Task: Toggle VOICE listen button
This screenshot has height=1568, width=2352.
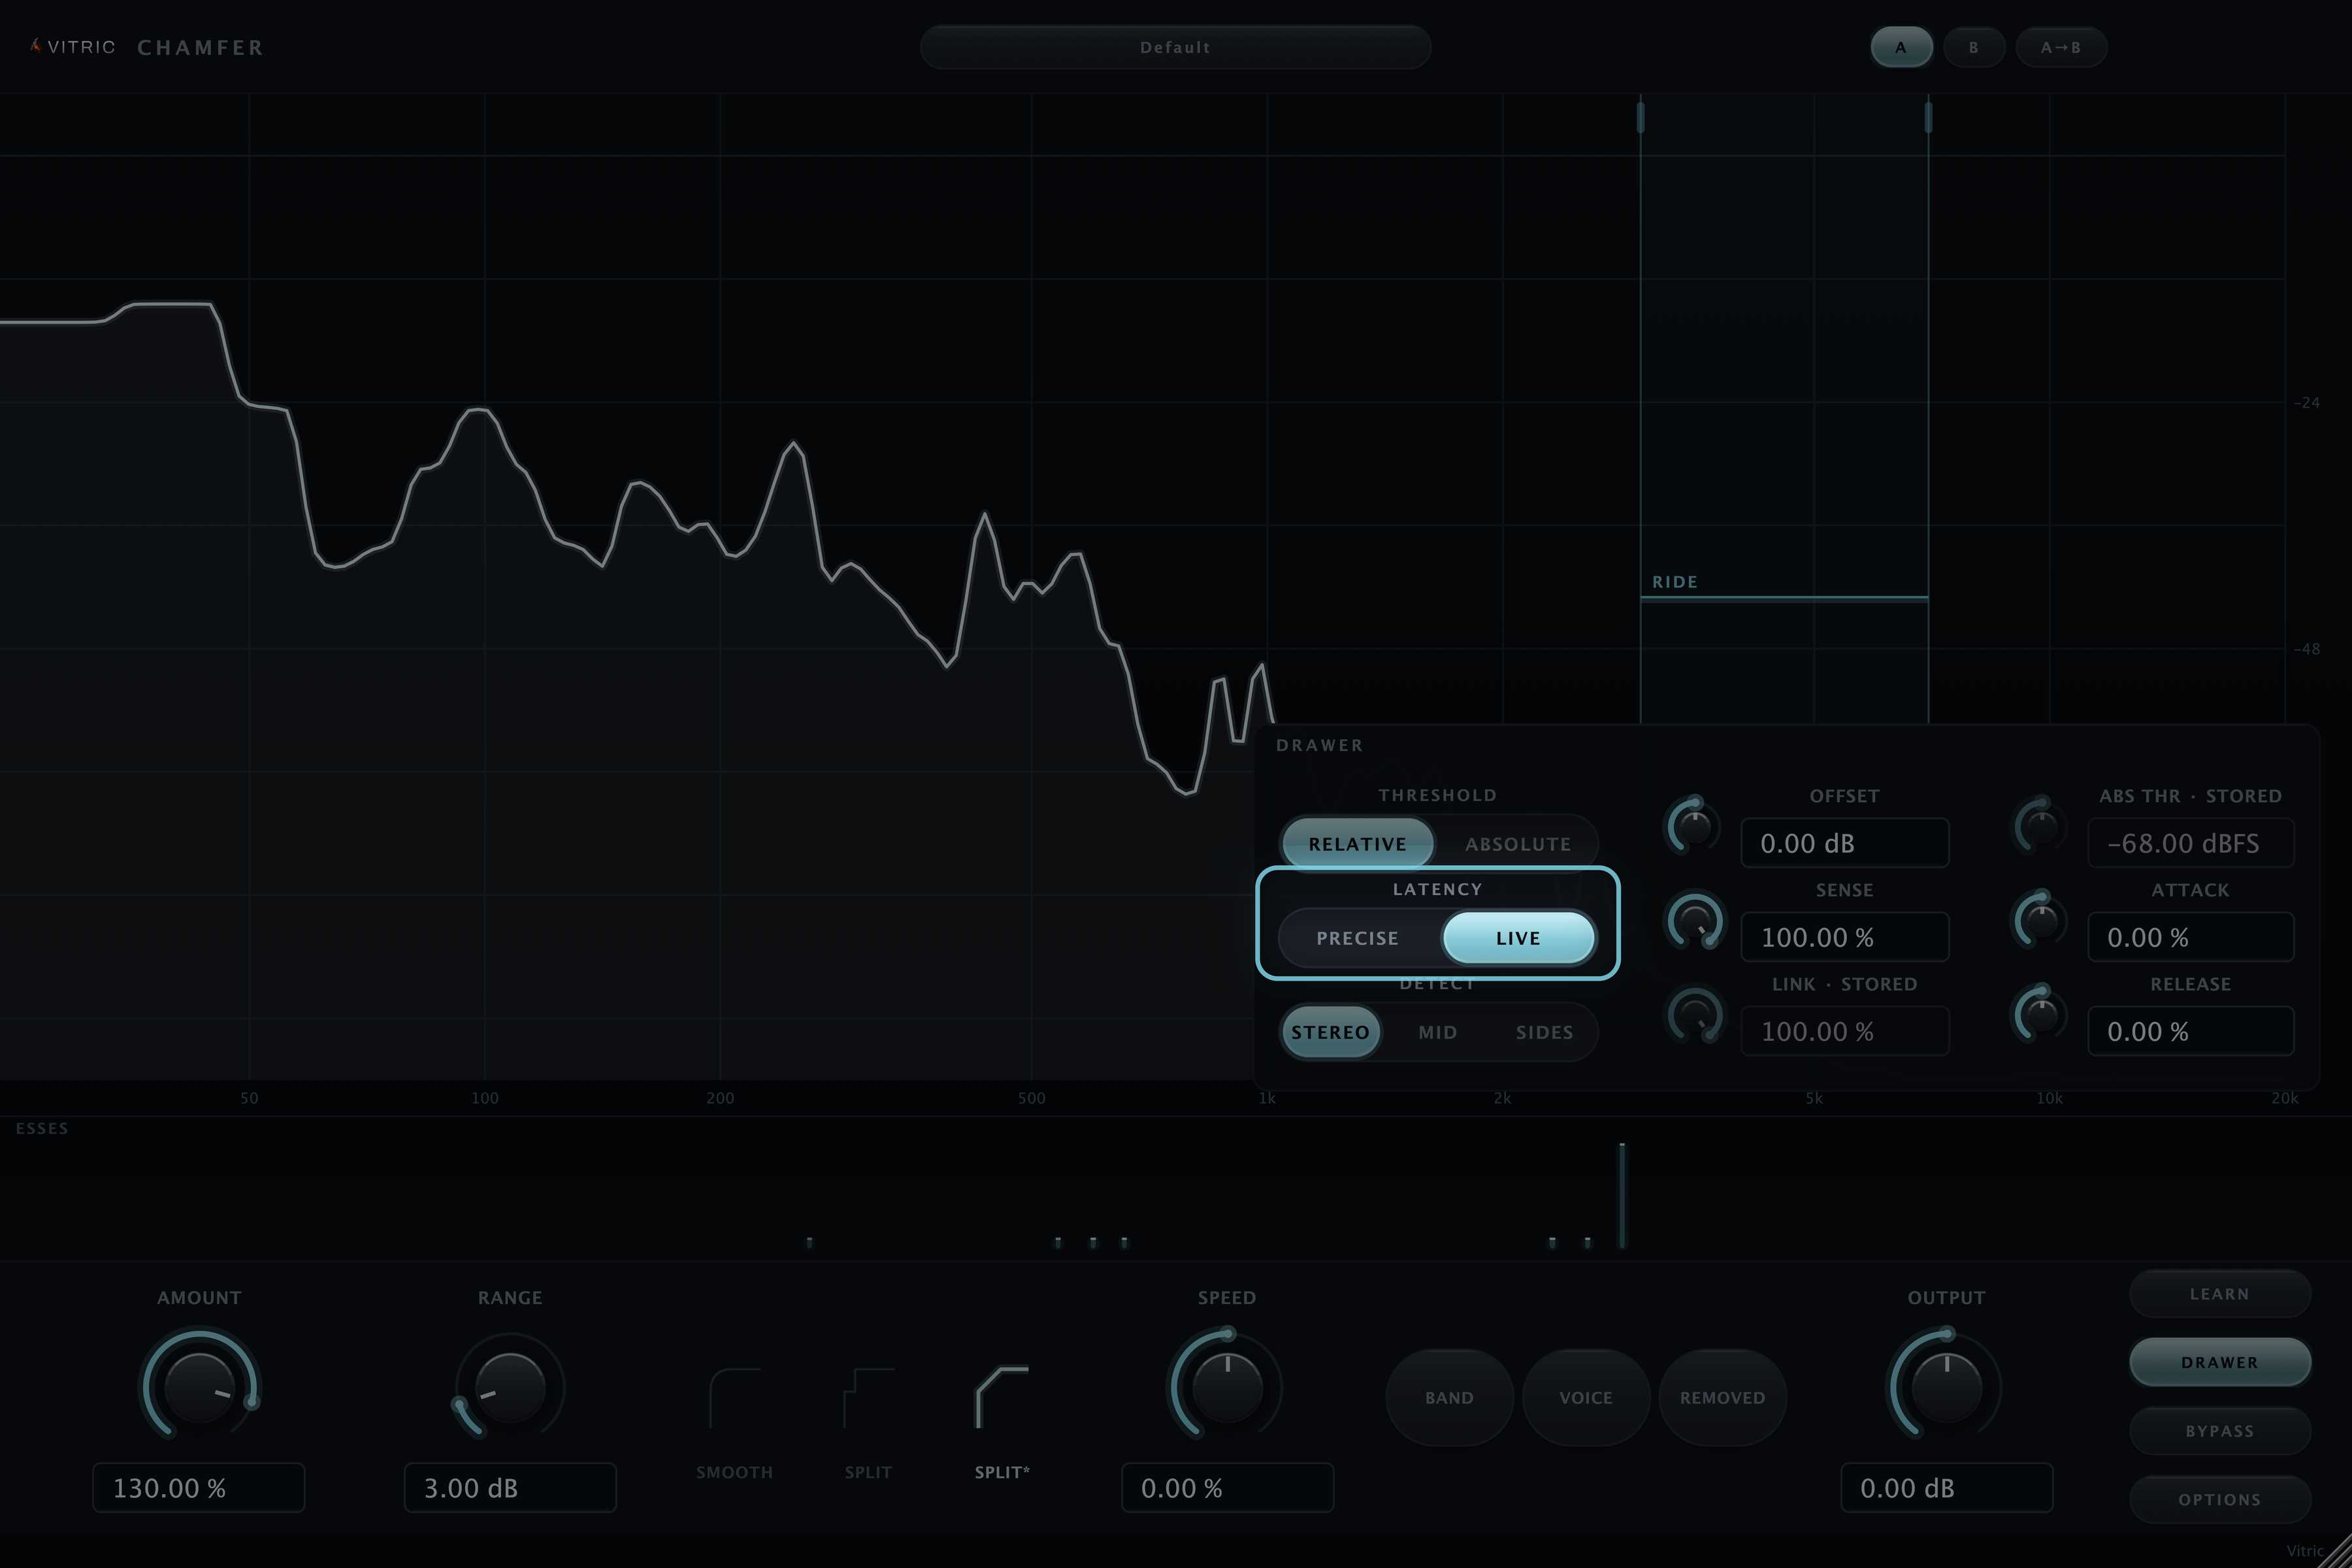Action: (x=1586, y=1397)
